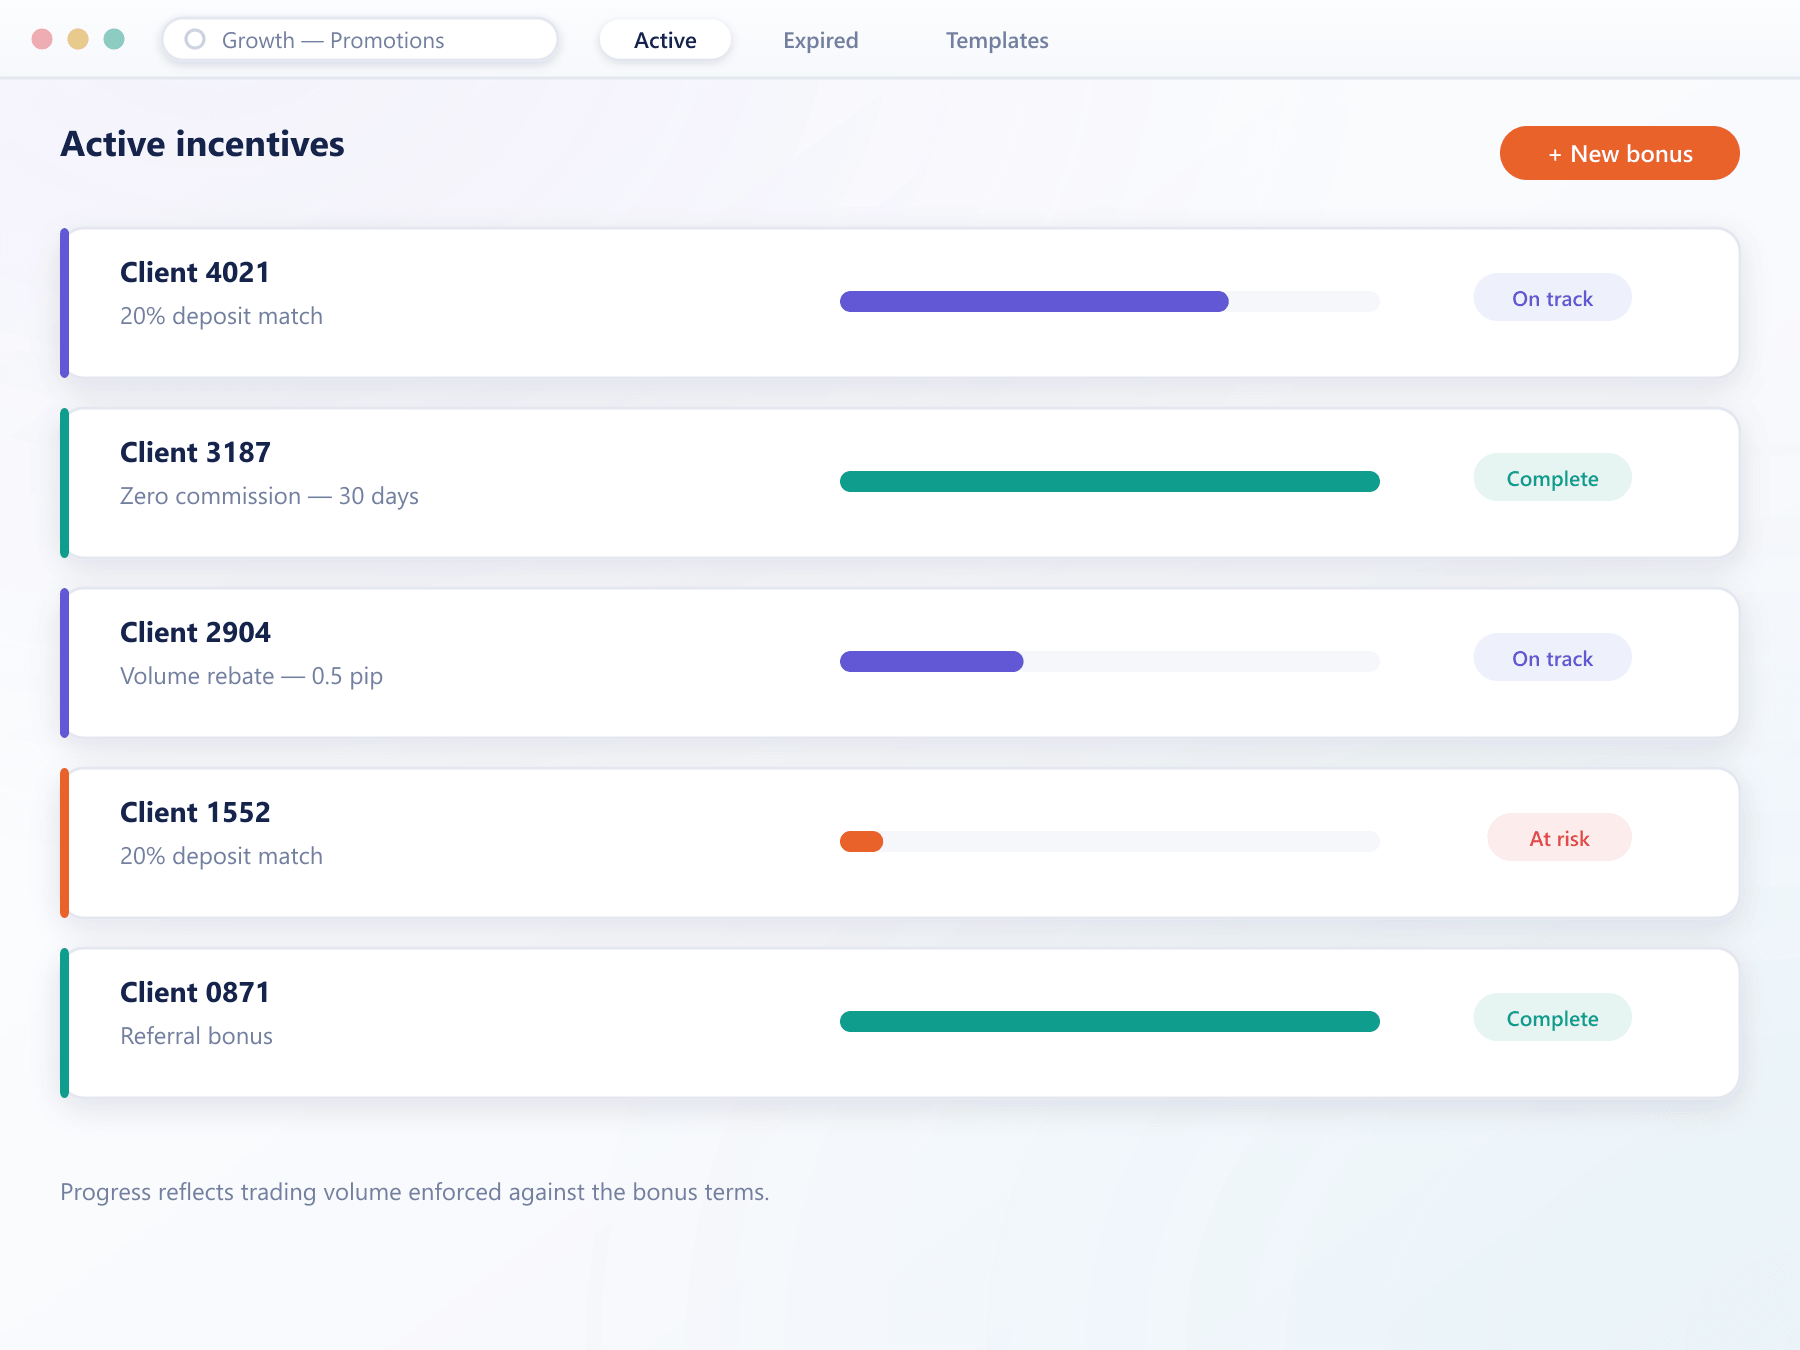Click Client 4021 progress bar
The image size is (1800, 1350).
[1110, 301]
